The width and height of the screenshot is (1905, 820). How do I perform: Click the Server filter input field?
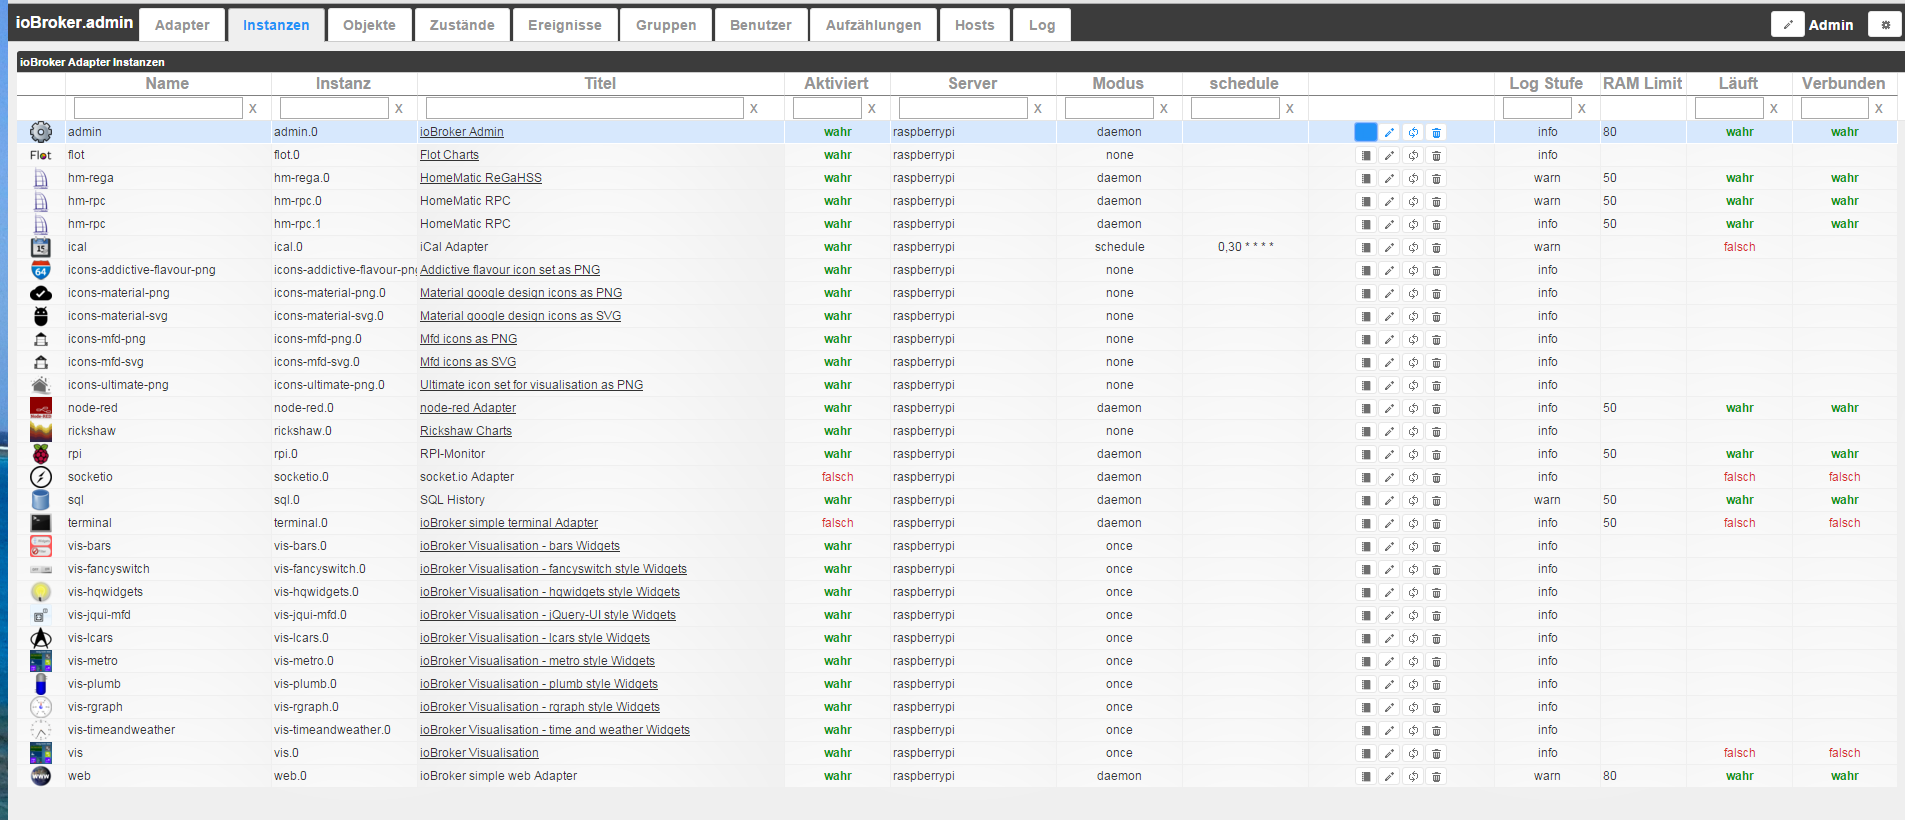pos(963,108)
